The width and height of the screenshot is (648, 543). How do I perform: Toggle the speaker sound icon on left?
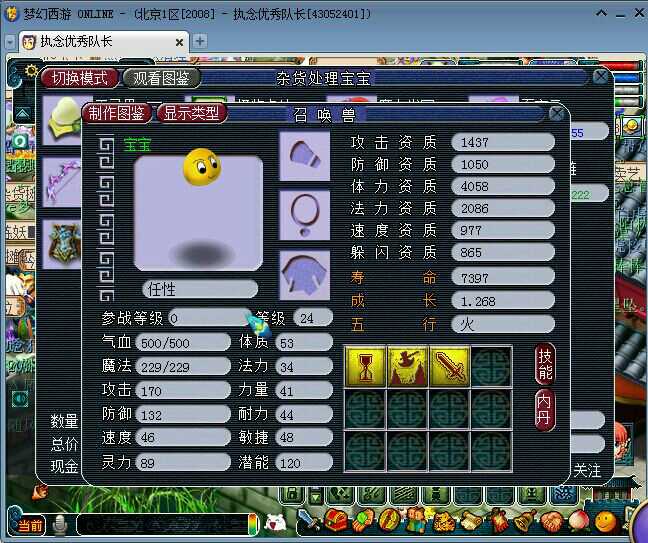click(x=20, y=399)
